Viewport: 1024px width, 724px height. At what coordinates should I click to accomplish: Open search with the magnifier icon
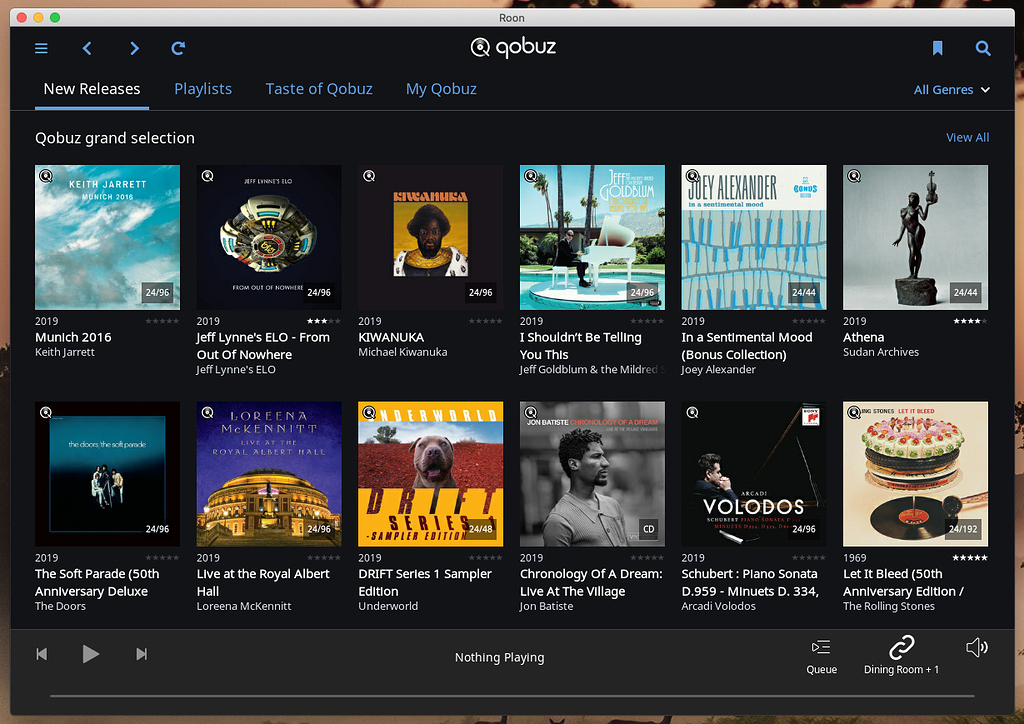point(983,48)
